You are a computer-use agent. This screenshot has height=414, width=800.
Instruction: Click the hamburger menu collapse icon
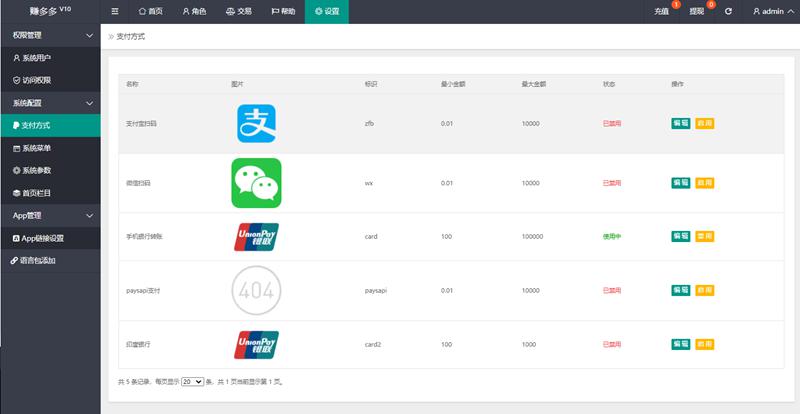pos(115,11)
